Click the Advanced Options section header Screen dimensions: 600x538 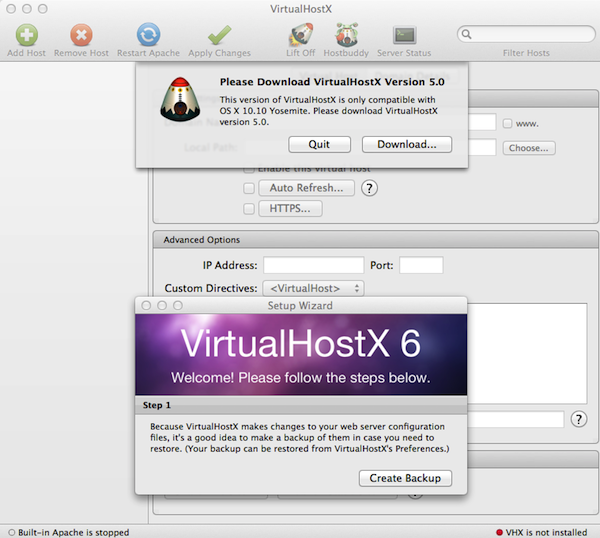[x=375, y=240]
